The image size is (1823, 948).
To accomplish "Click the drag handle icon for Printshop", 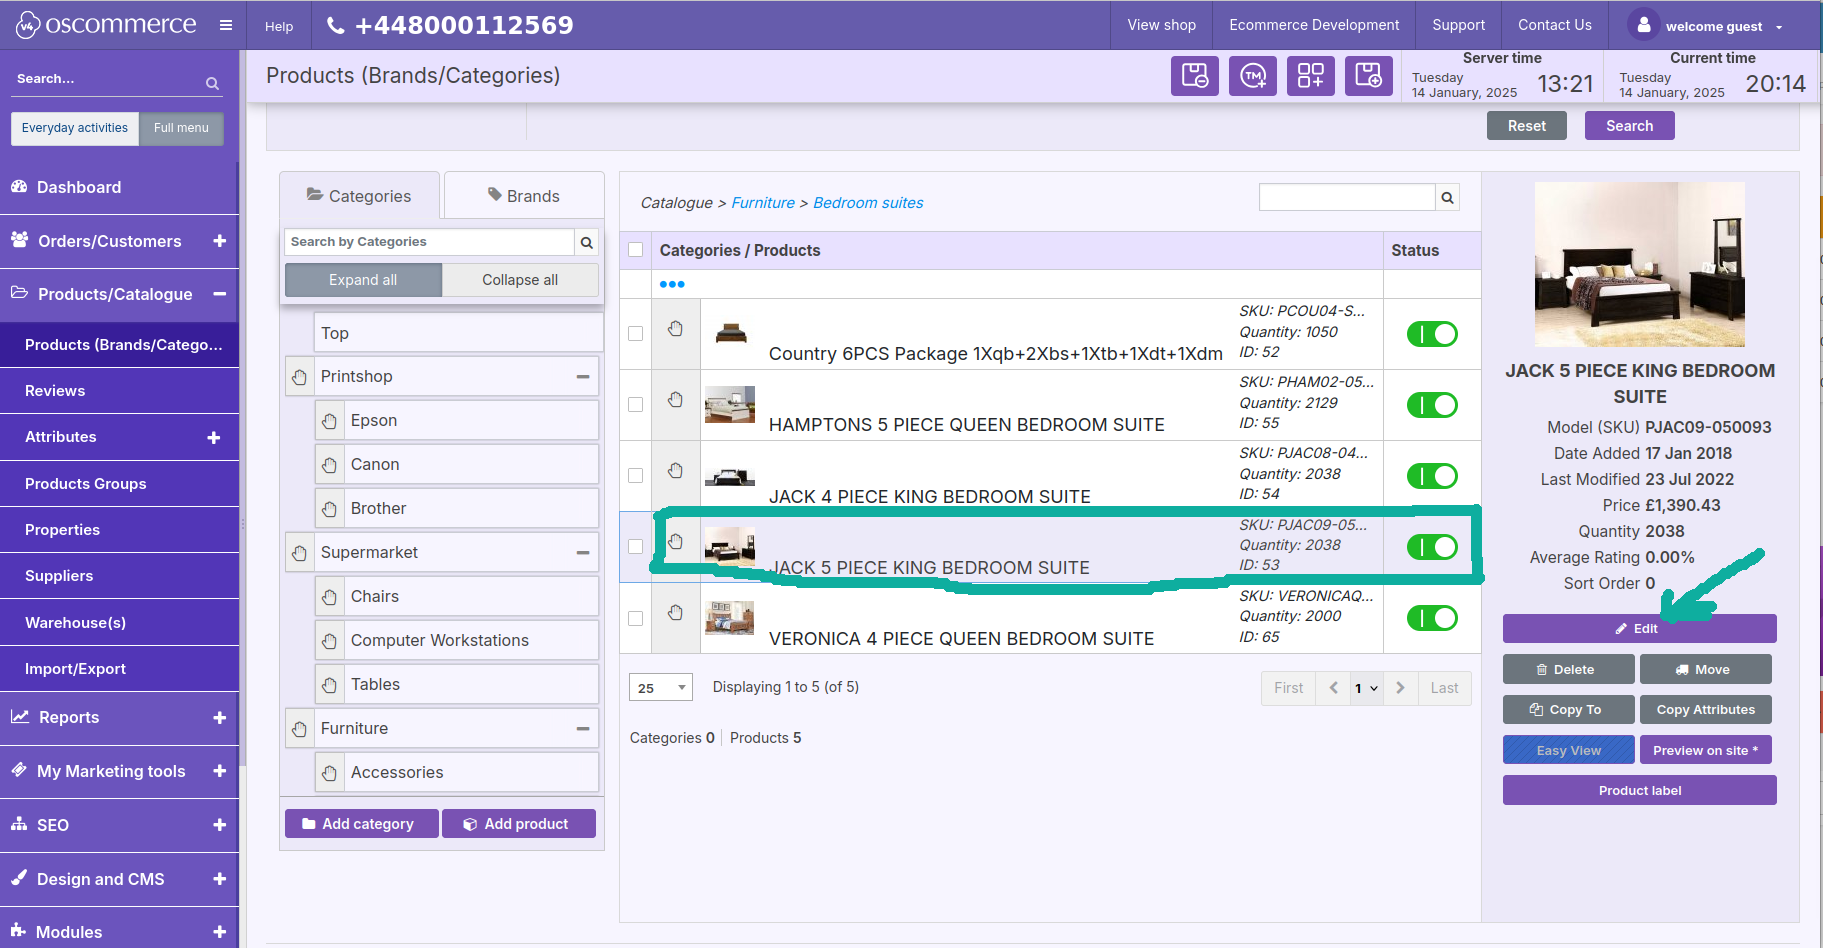I will click(x=299, y=377).
